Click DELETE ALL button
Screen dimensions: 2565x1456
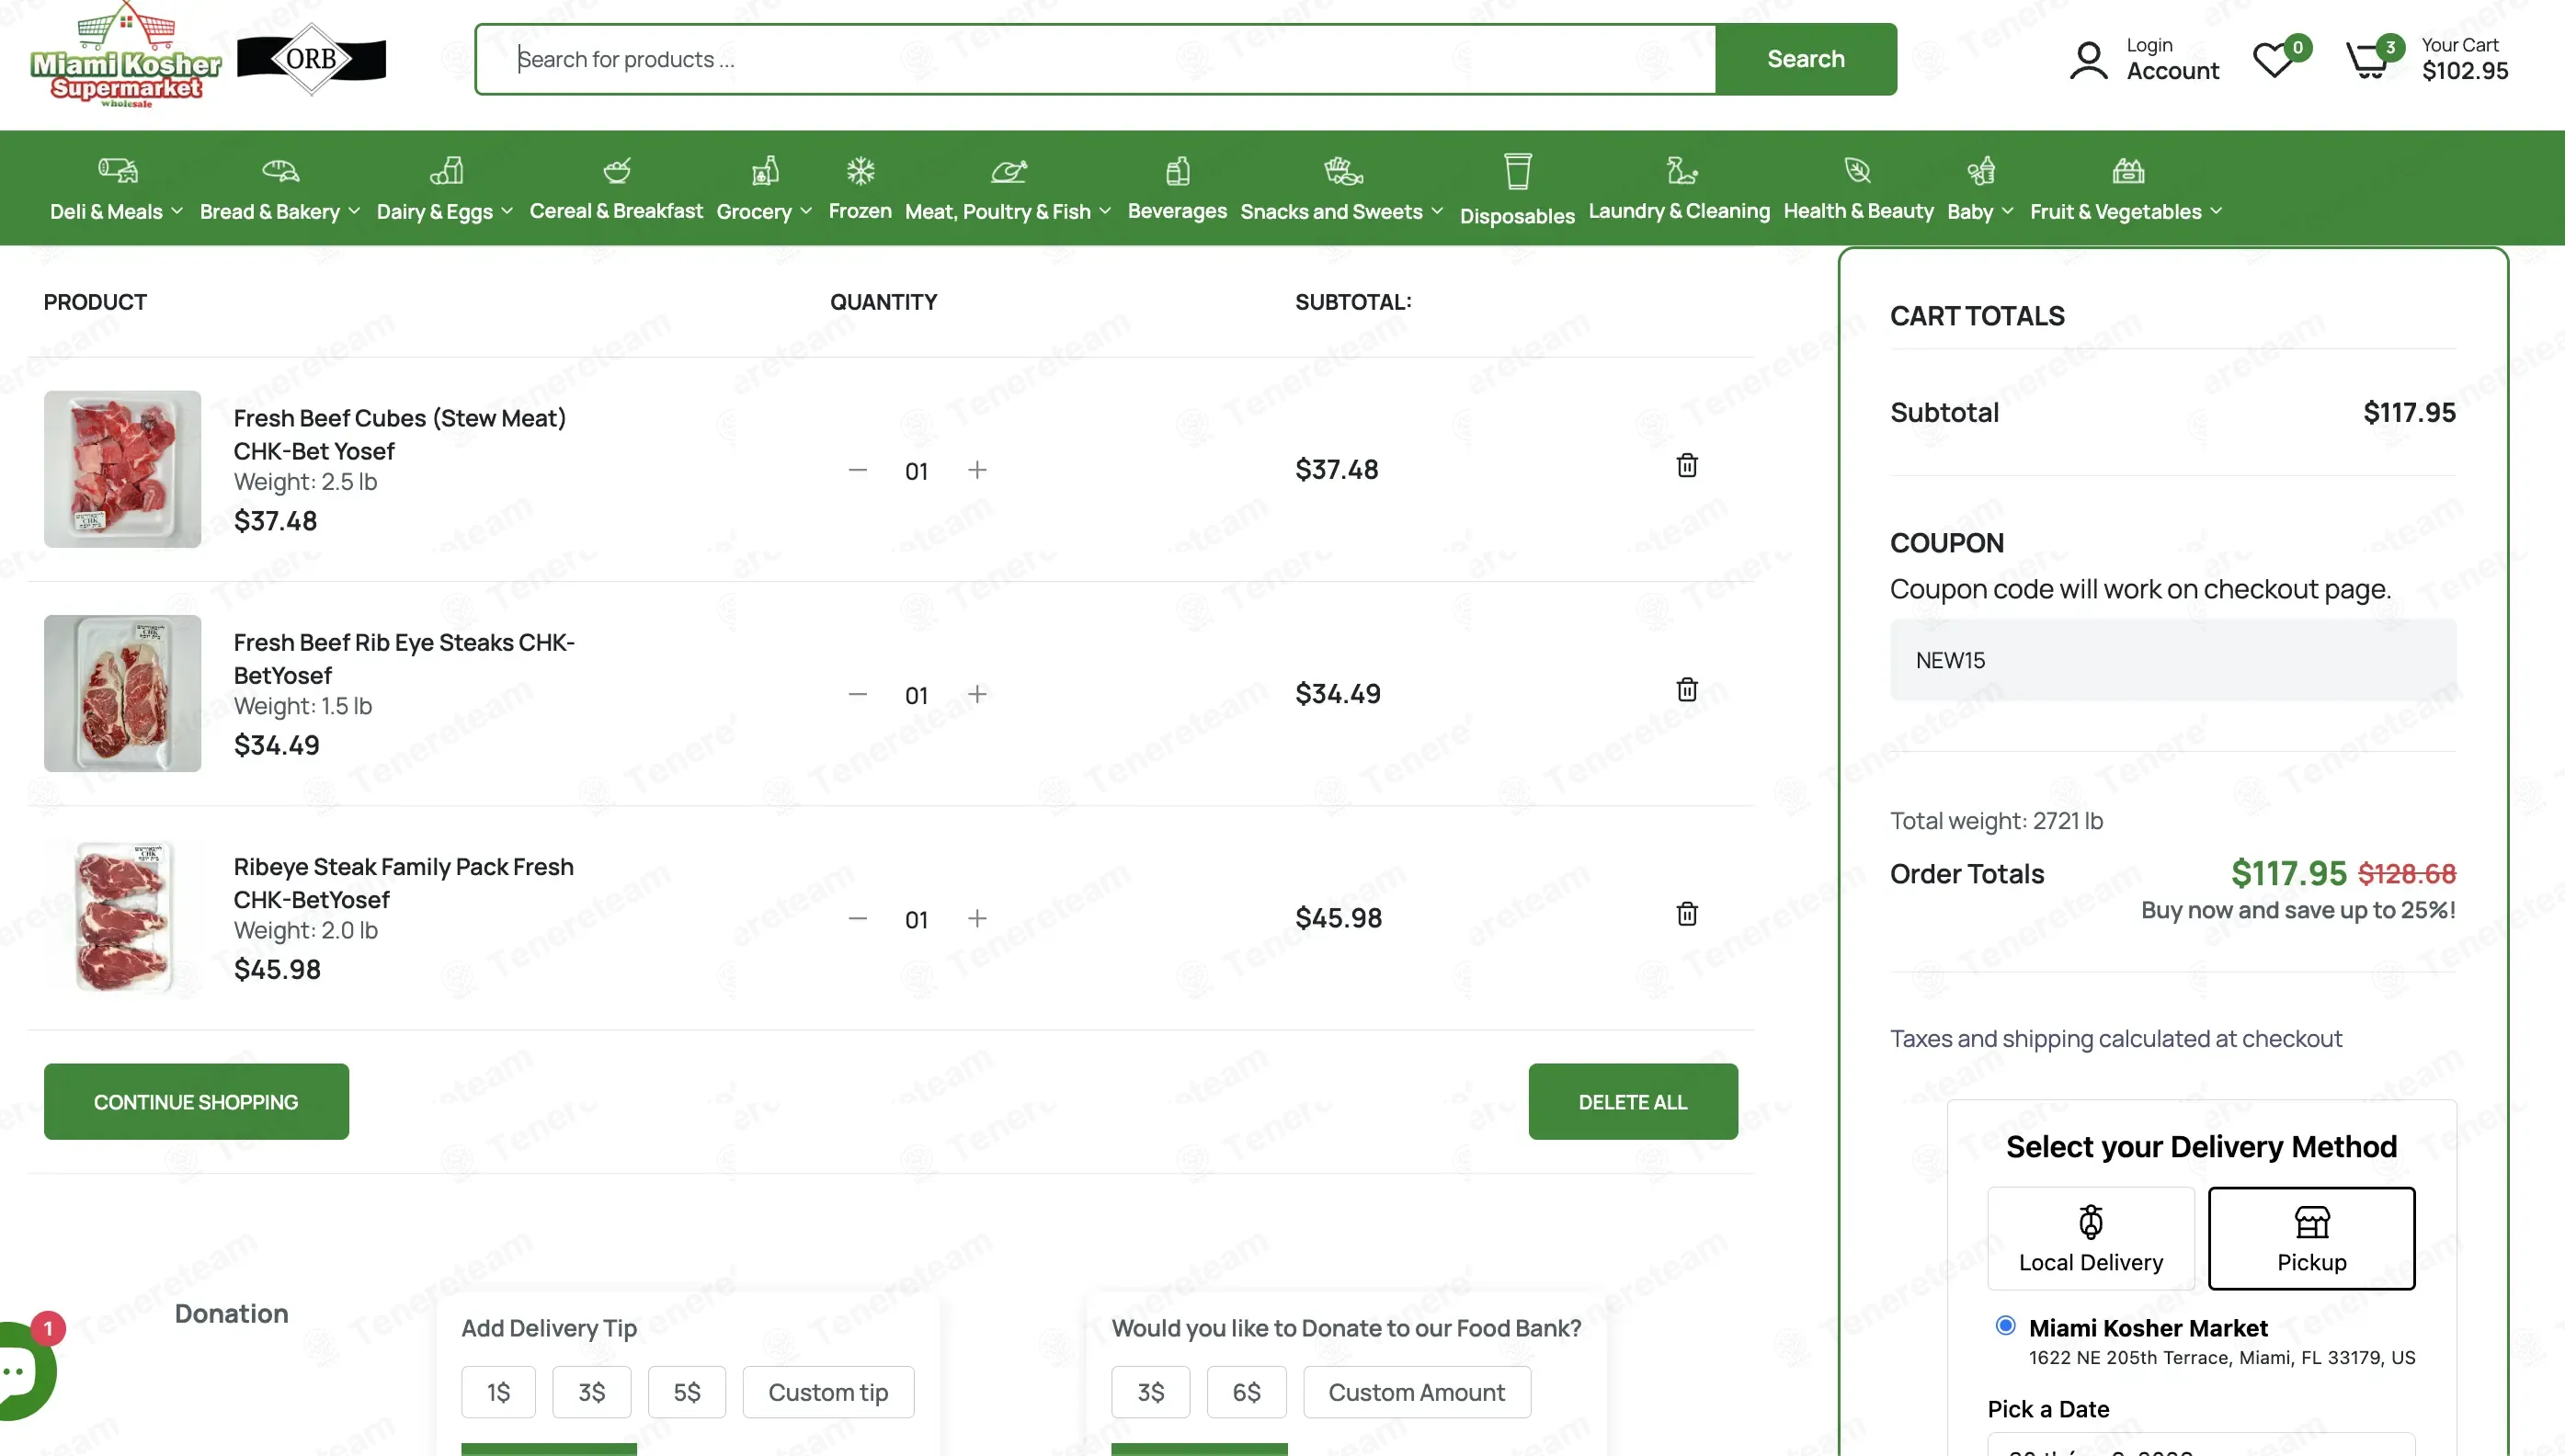click(1633, 1101)
